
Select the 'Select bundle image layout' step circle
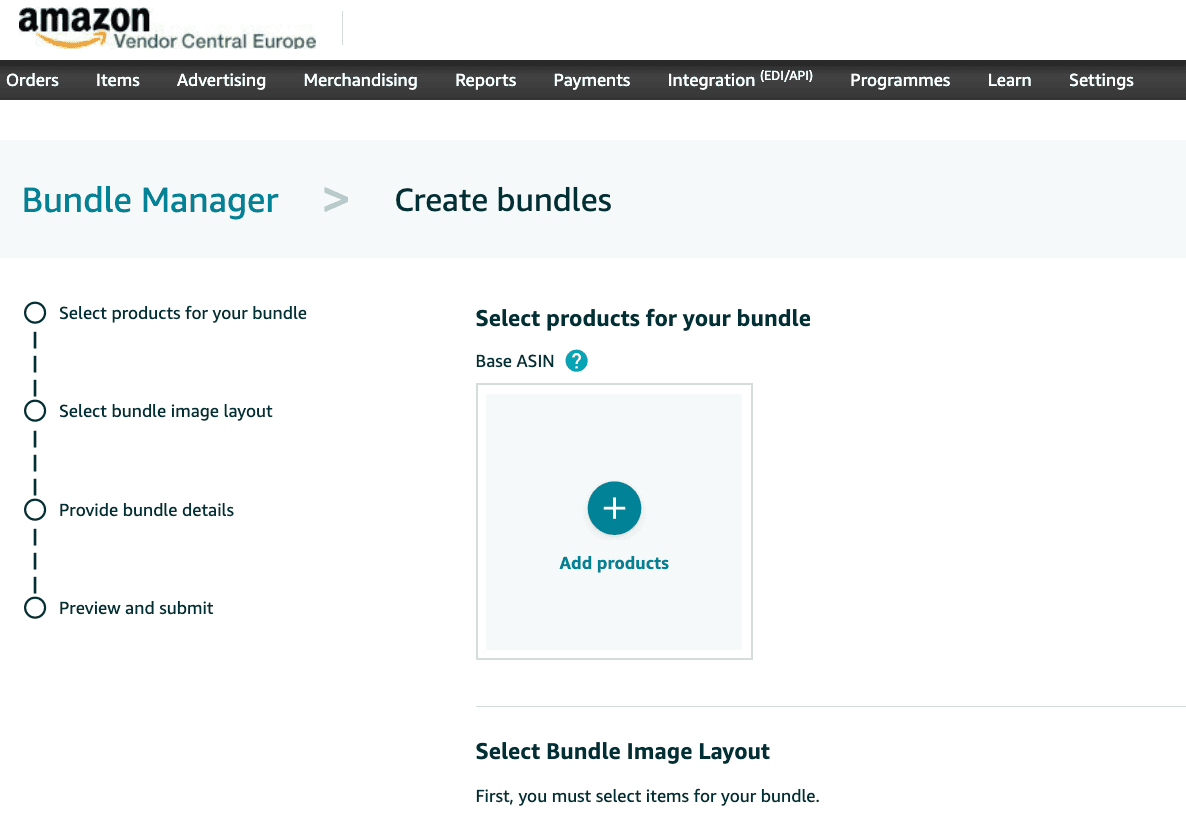35,411
